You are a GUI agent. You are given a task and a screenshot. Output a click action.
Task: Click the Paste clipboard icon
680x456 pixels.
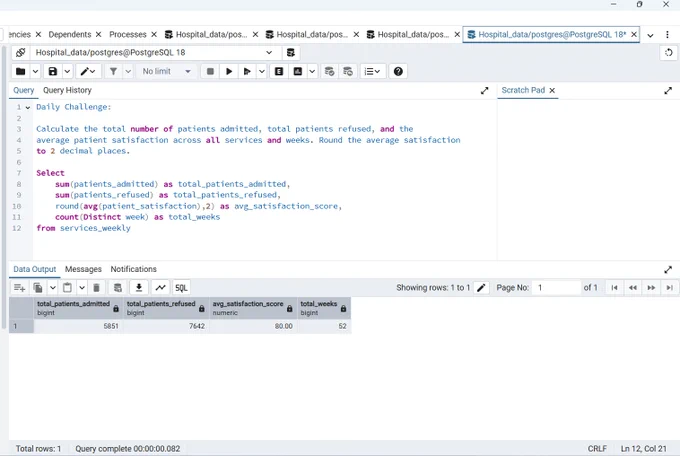coord(67,288)
